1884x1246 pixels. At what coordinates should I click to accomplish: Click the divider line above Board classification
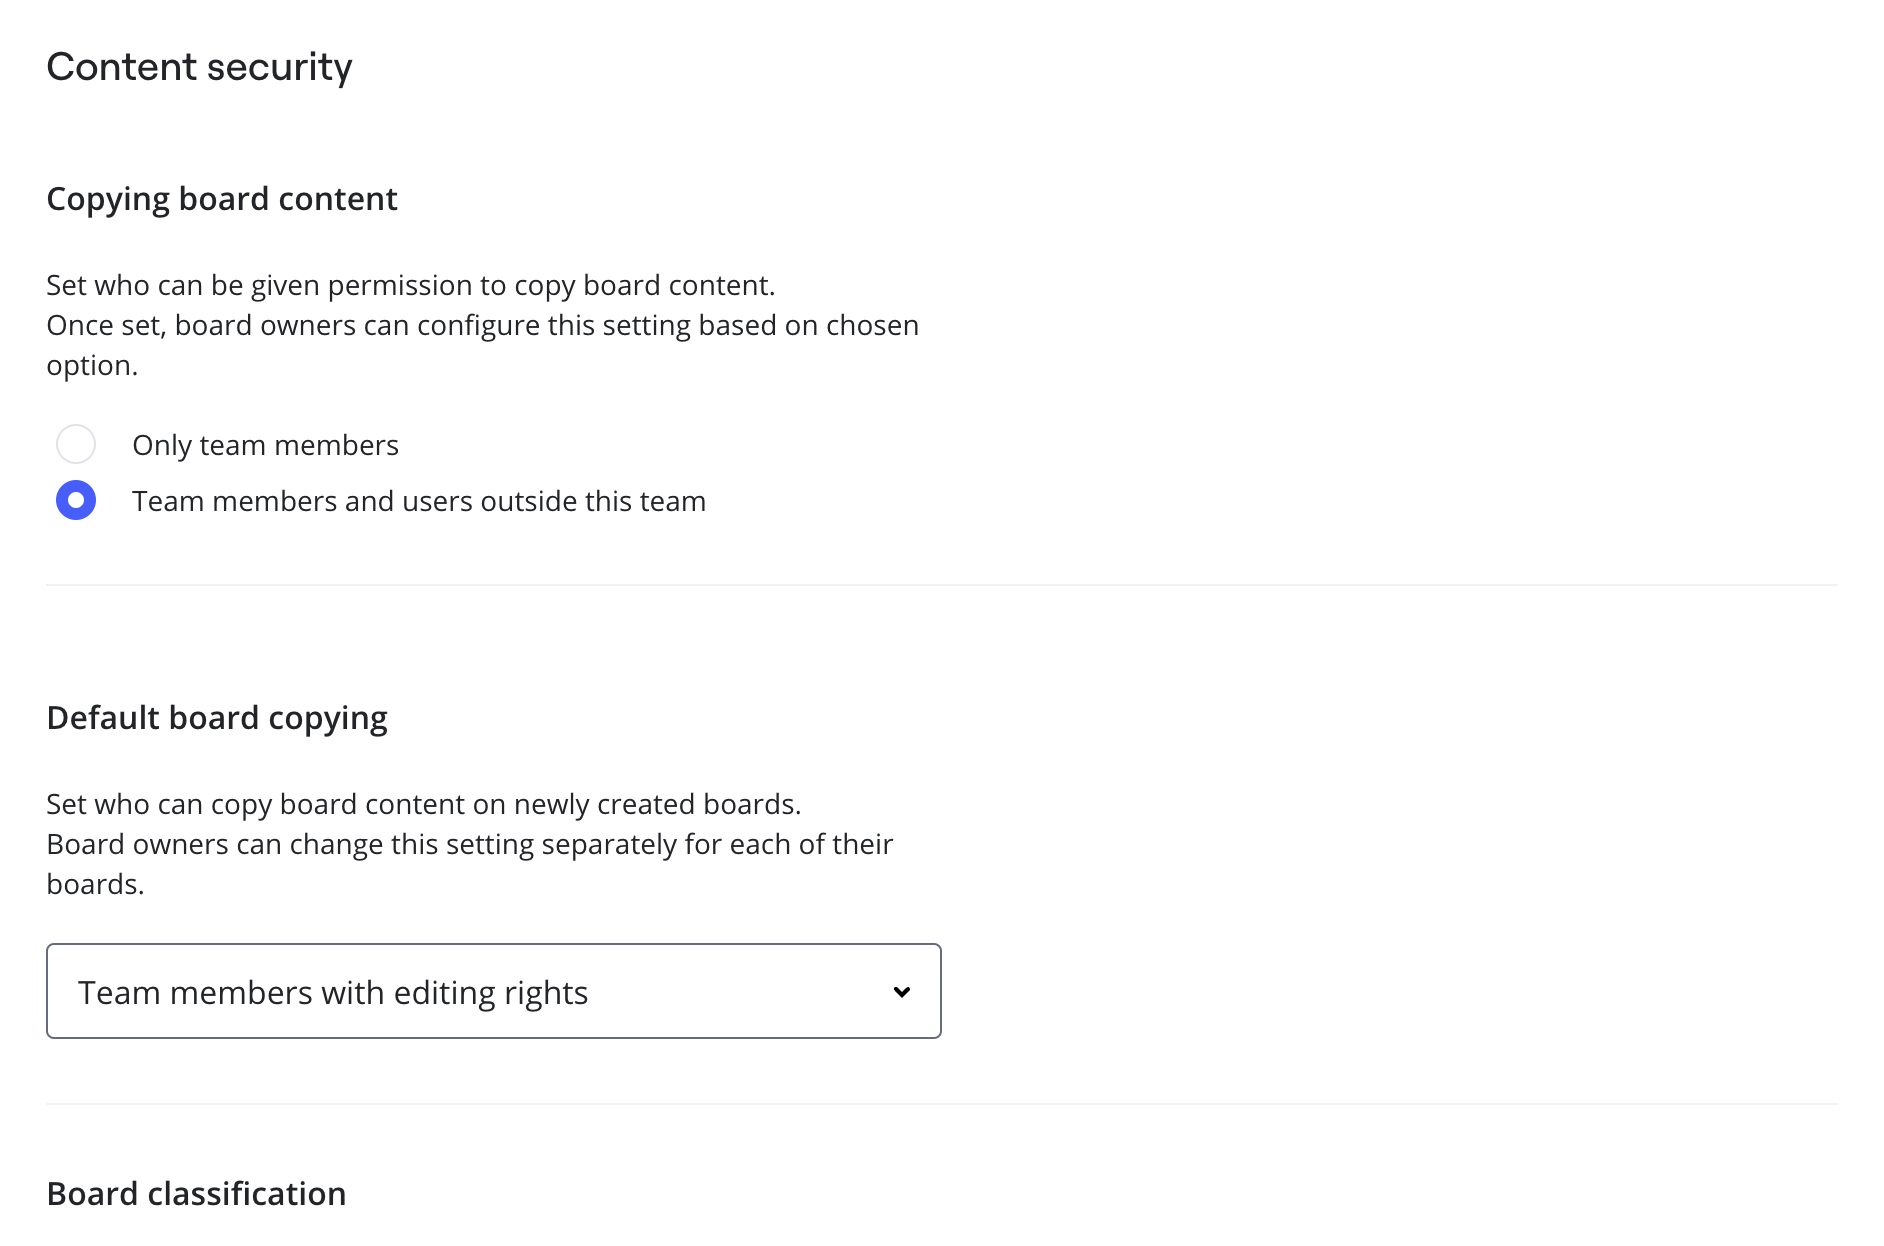click(x=940, y=1104)
